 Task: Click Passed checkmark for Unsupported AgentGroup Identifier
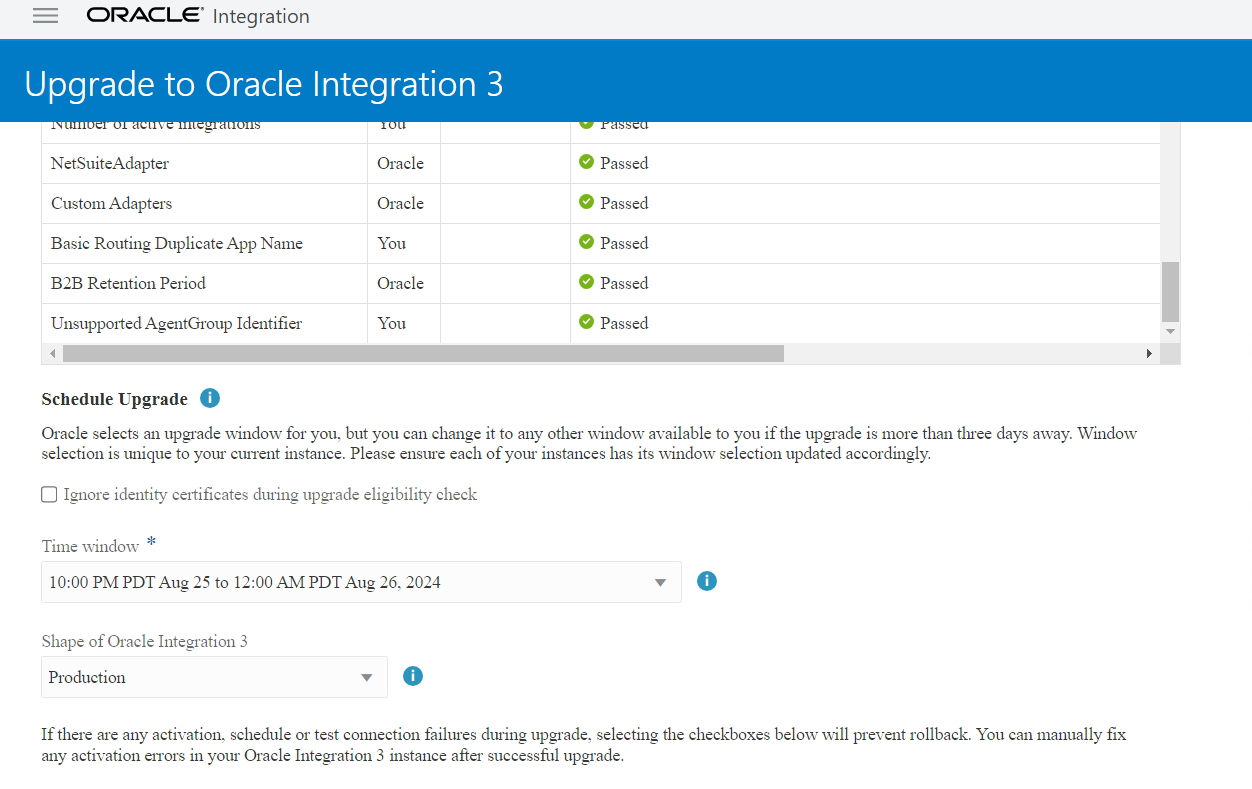(x=587, y=322)
